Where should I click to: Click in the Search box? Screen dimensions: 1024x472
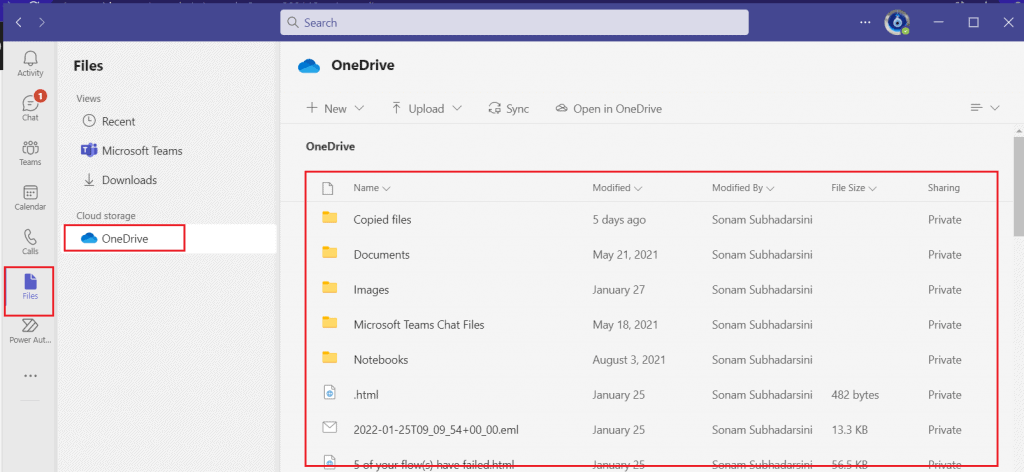(514, 23)
